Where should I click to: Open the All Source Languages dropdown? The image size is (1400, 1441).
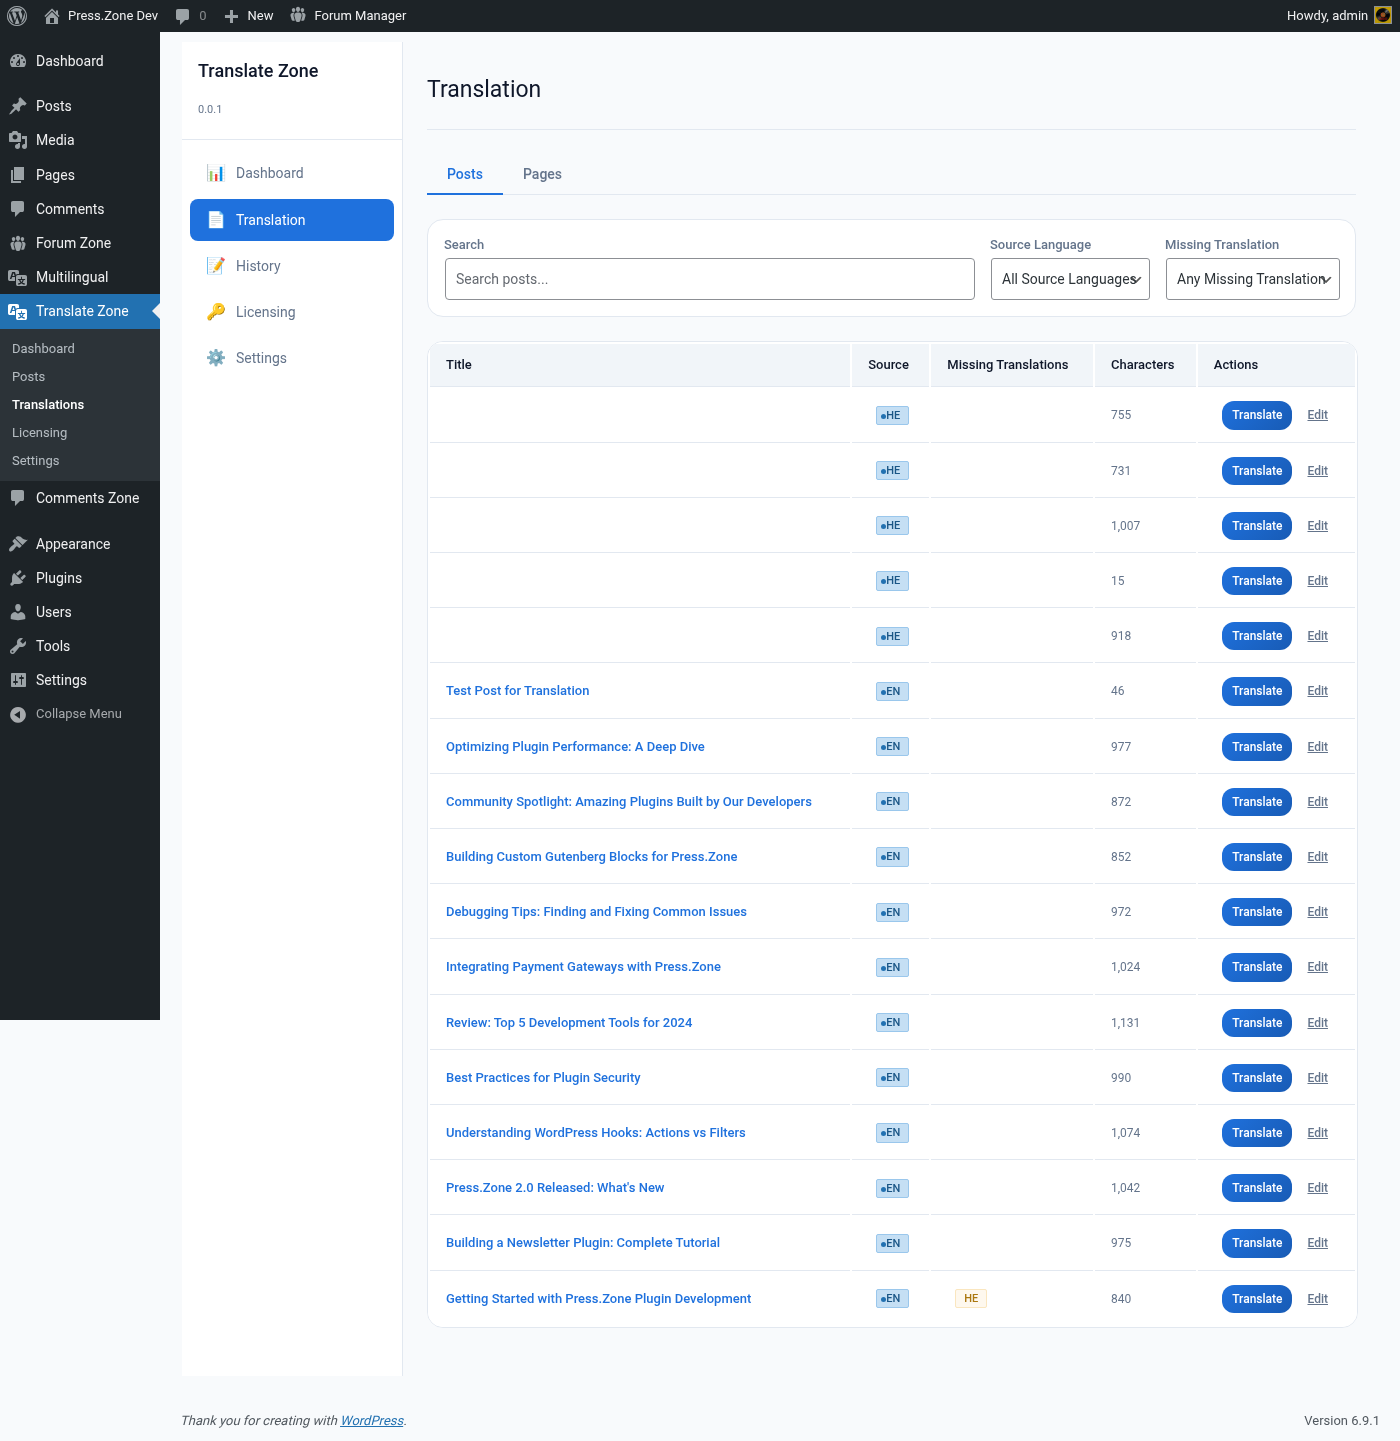[x=1070, y=279]
